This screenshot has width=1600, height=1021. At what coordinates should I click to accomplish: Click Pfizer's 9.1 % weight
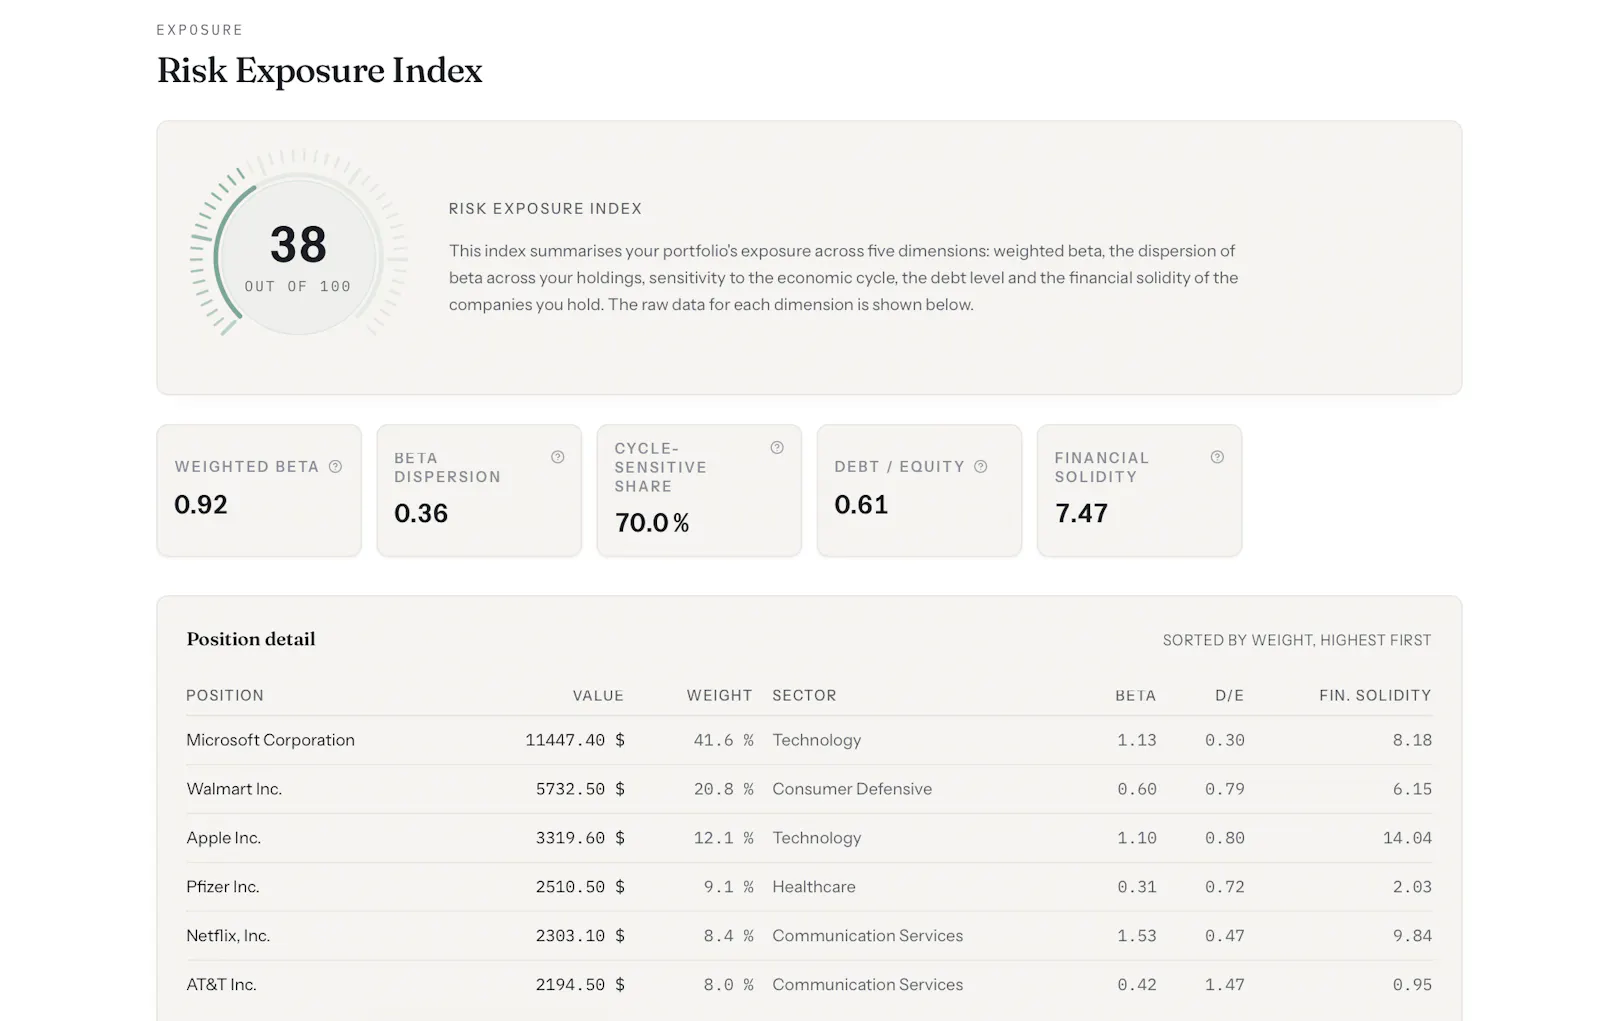pos(728,887)
